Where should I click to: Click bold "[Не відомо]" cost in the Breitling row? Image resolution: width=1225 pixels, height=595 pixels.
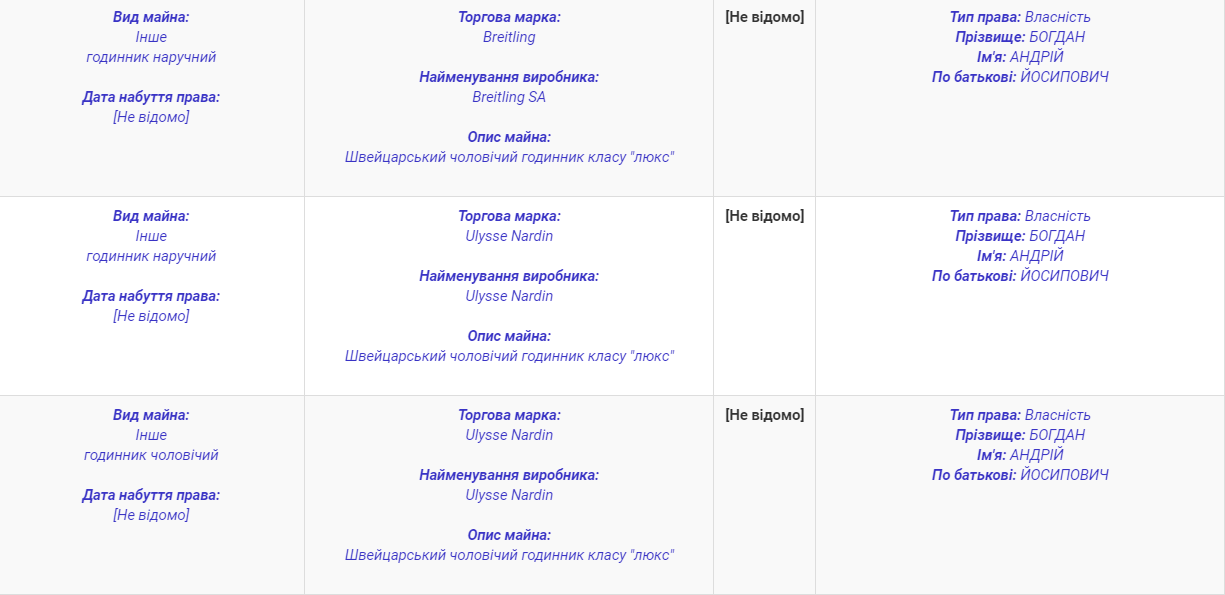[x=764, y=17]
